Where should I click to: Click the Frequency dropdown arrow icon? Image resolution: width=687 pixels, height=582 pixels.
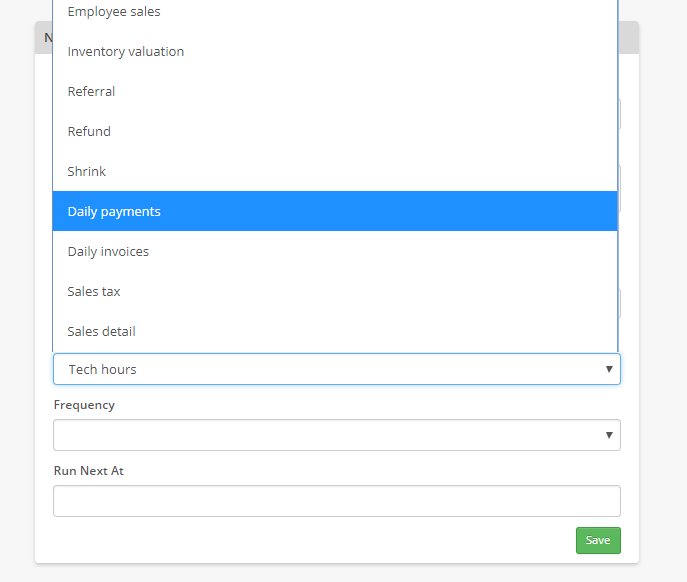click(x=608, y=435)
